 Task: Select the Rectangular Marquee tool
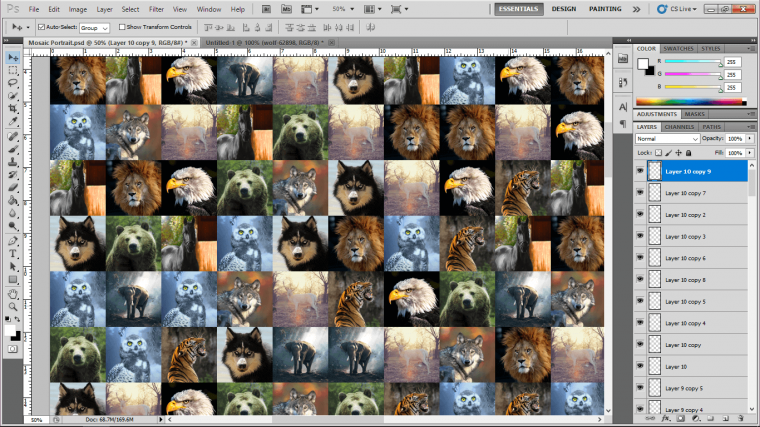point(13,71)
